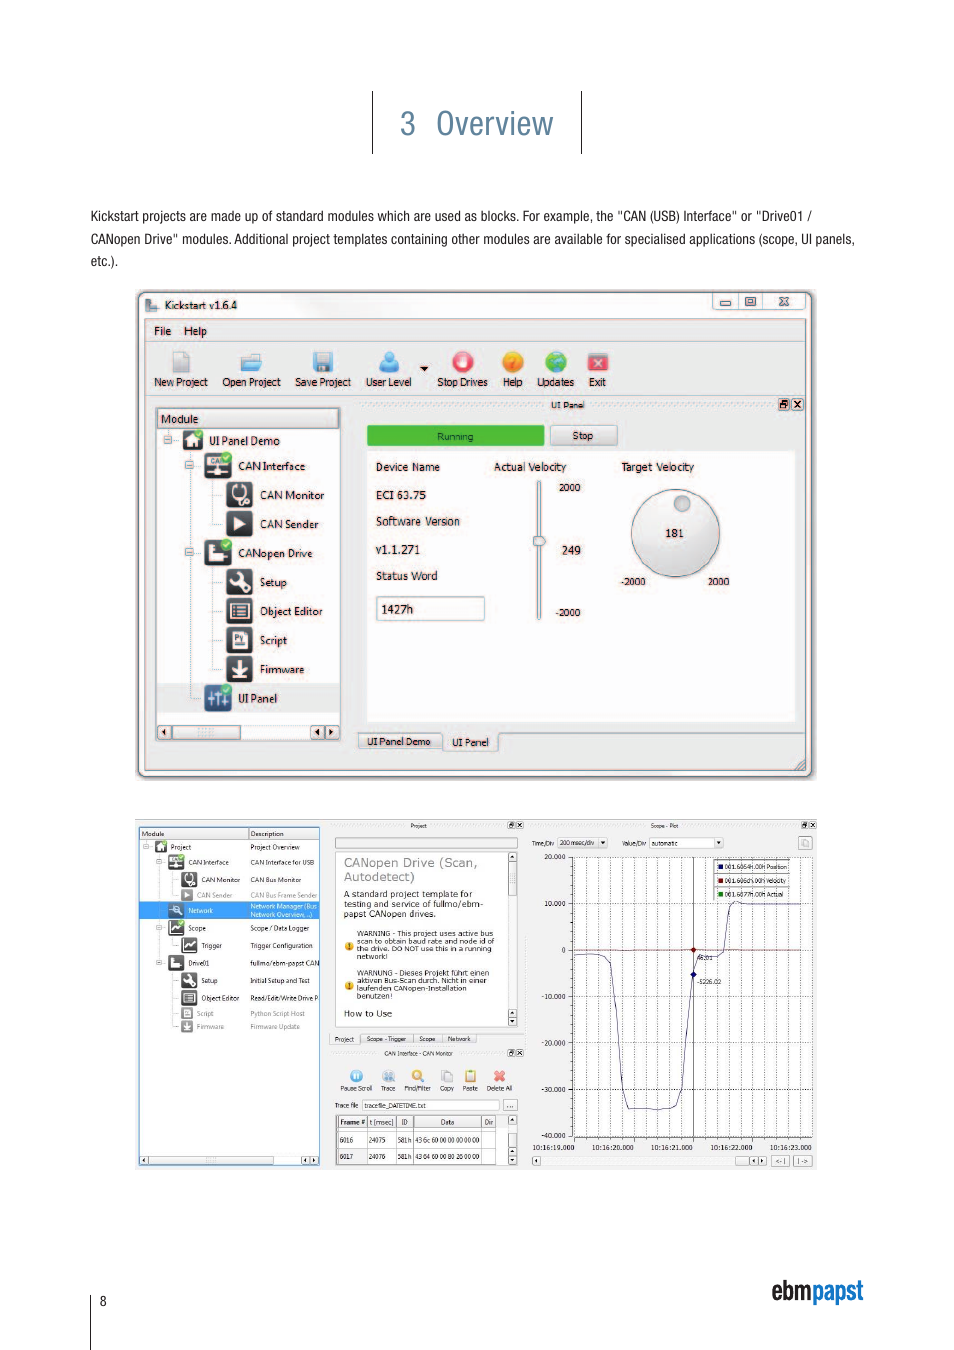Click the Trace icon in the CAN Monitor toolbar
Viewport: 954px width, 1350px height.
[x=388, y=1076]
